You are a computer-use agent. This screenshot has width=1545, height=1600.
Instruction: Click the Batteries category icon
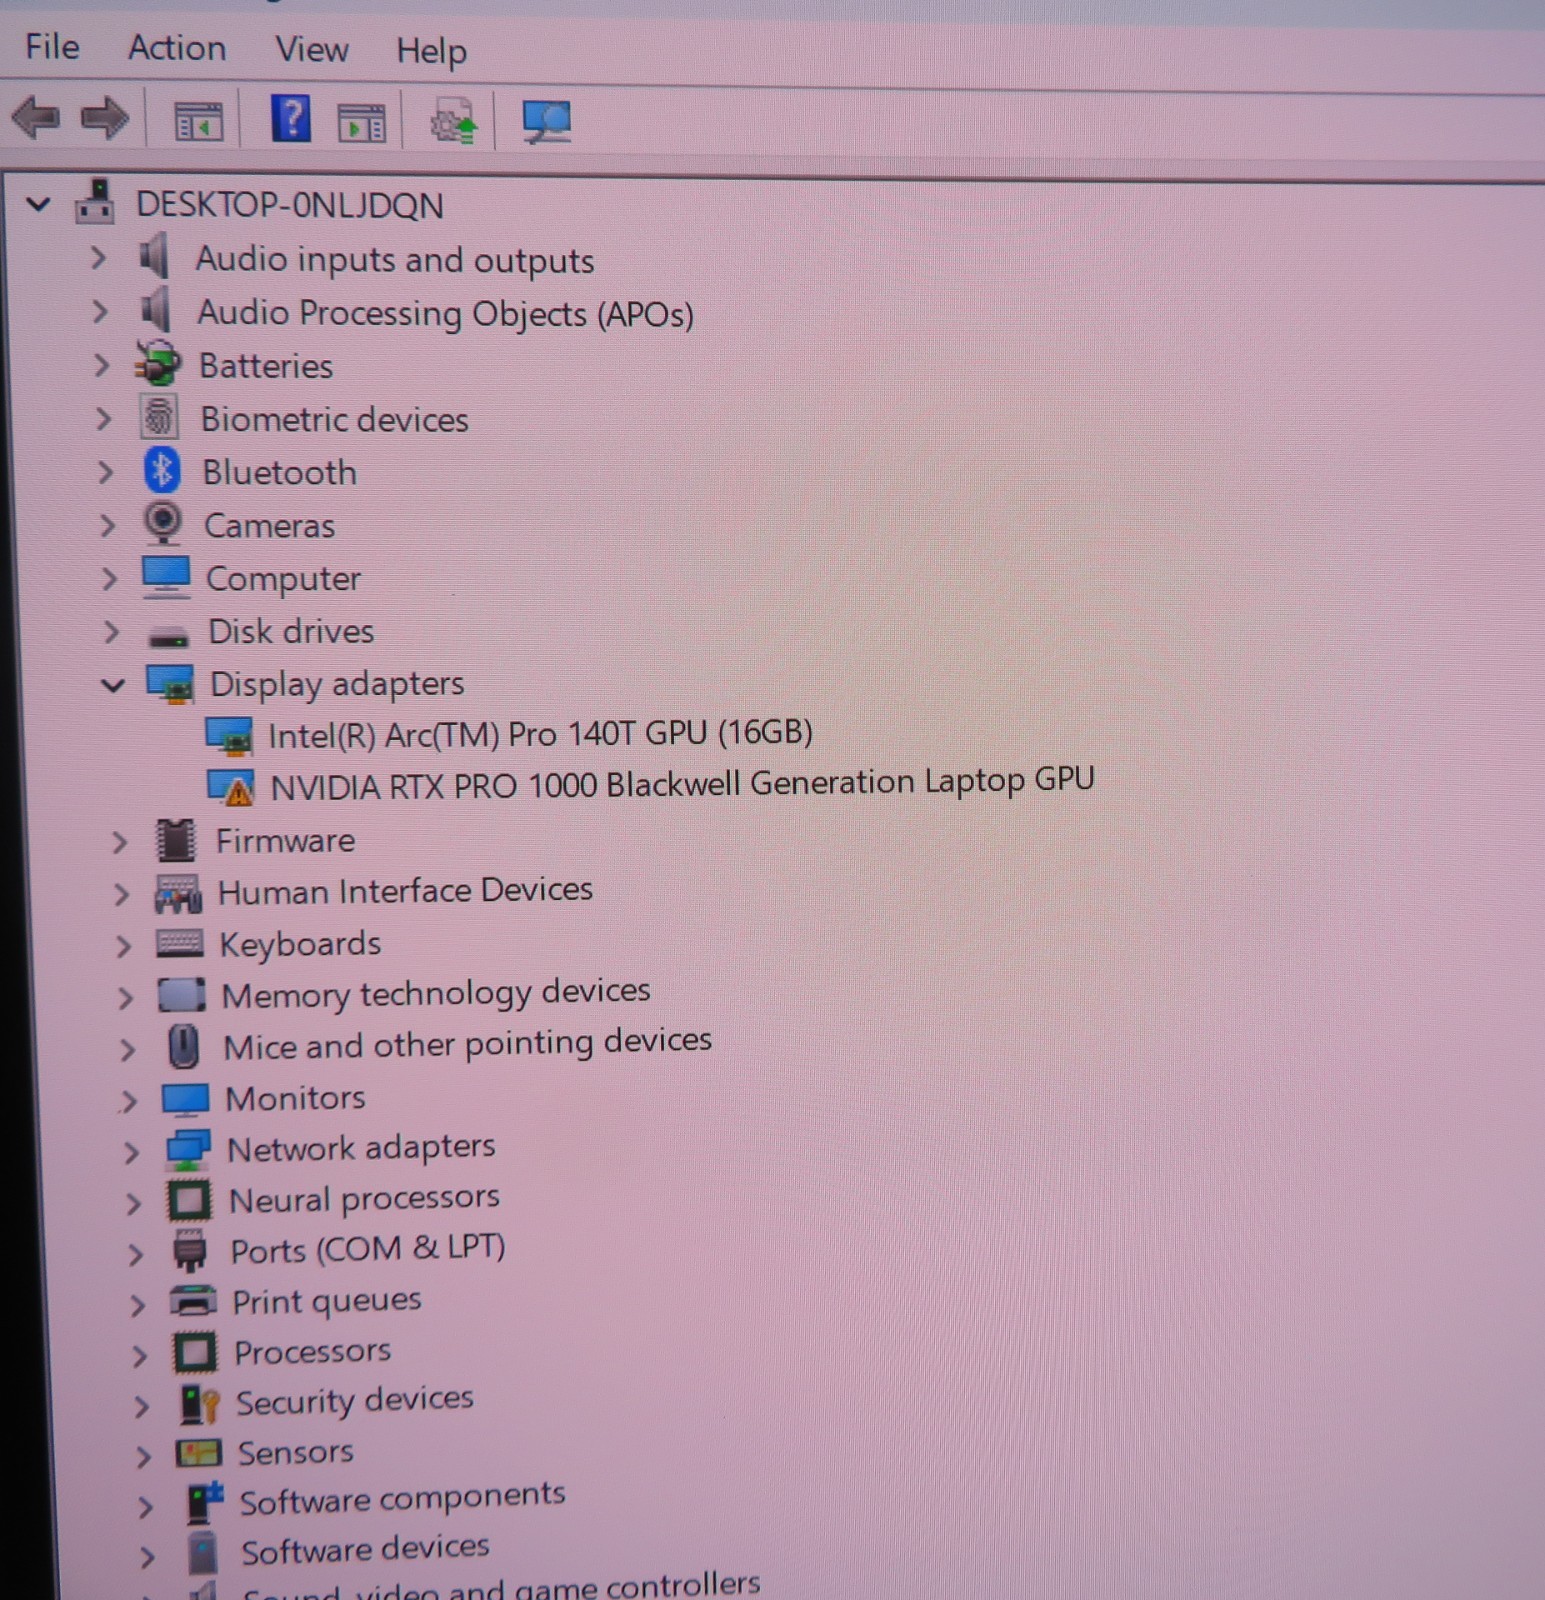158,363
